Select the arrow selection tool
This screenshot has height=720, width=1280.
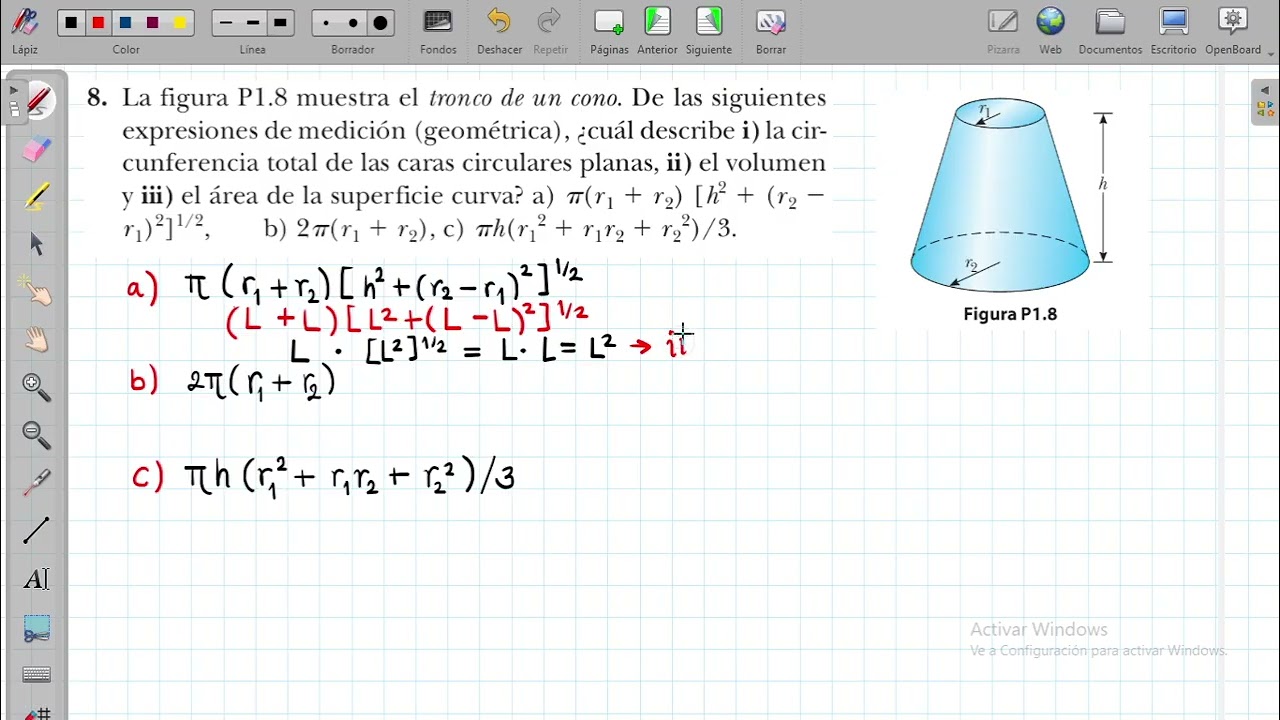36,243
